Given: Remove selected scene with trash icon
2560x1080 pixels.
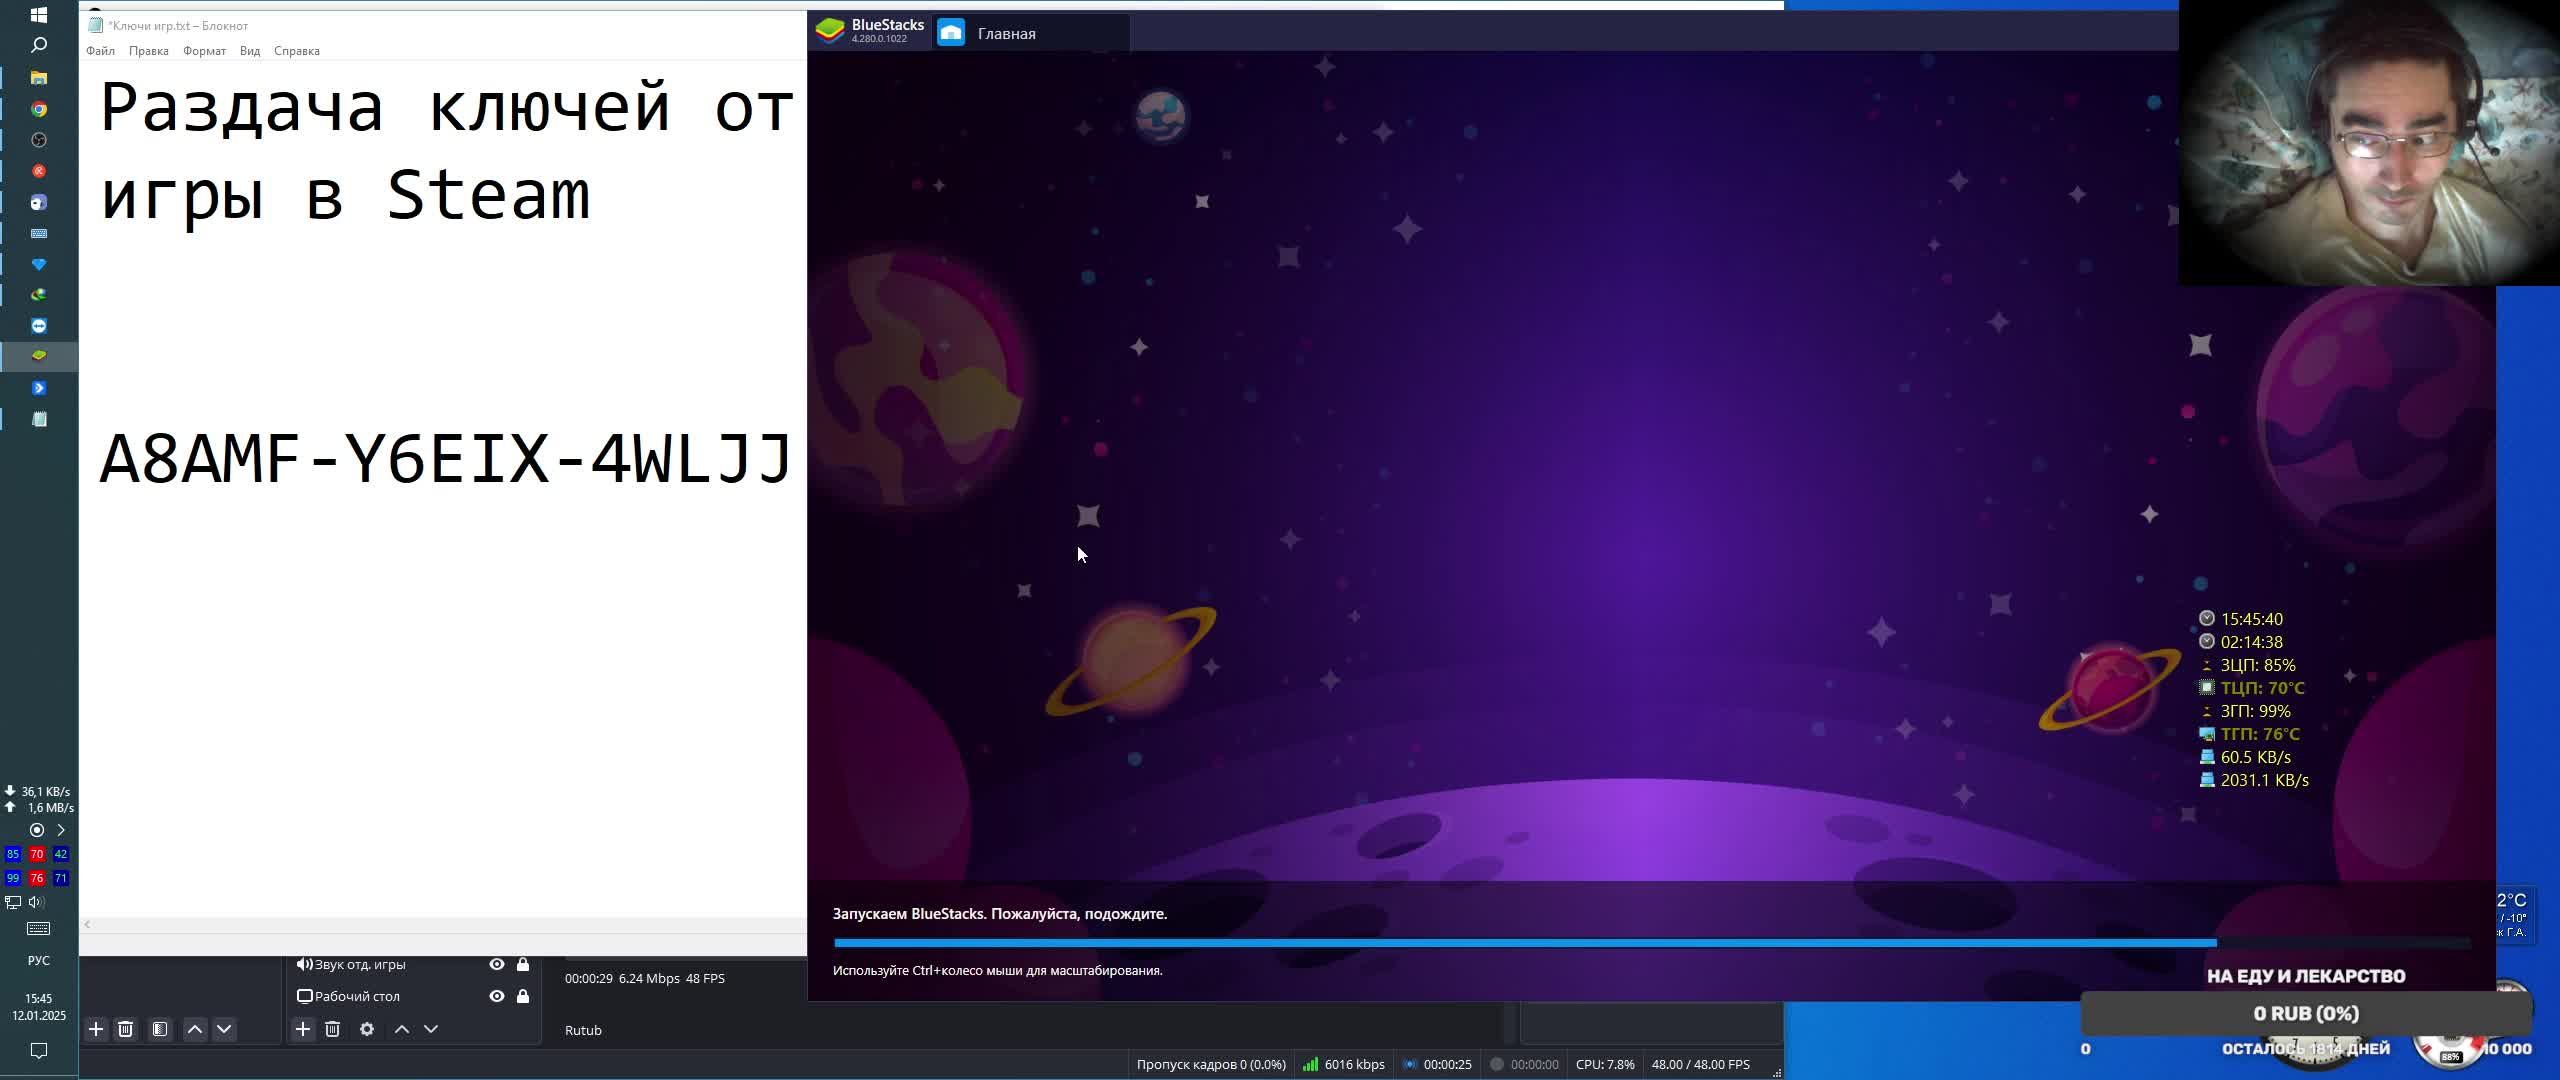Looking at the screenshot, I should [126, 1029].
